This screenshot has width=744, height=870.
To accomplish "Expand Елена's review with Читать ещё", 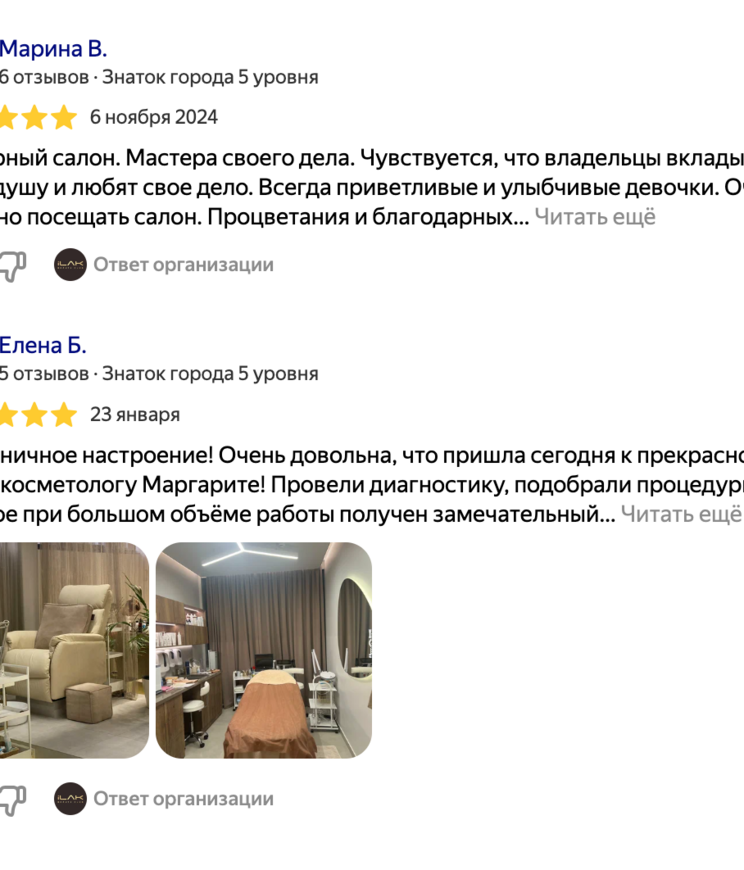I will click(x=681, y=514).
